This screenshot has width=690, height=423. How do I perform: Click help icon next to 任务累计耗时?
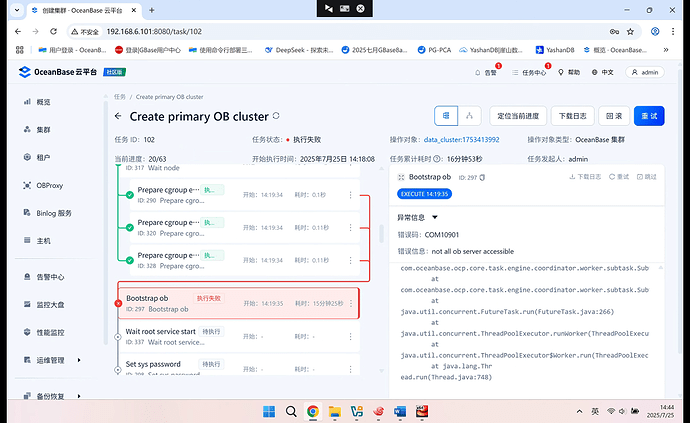coord(437,159)
